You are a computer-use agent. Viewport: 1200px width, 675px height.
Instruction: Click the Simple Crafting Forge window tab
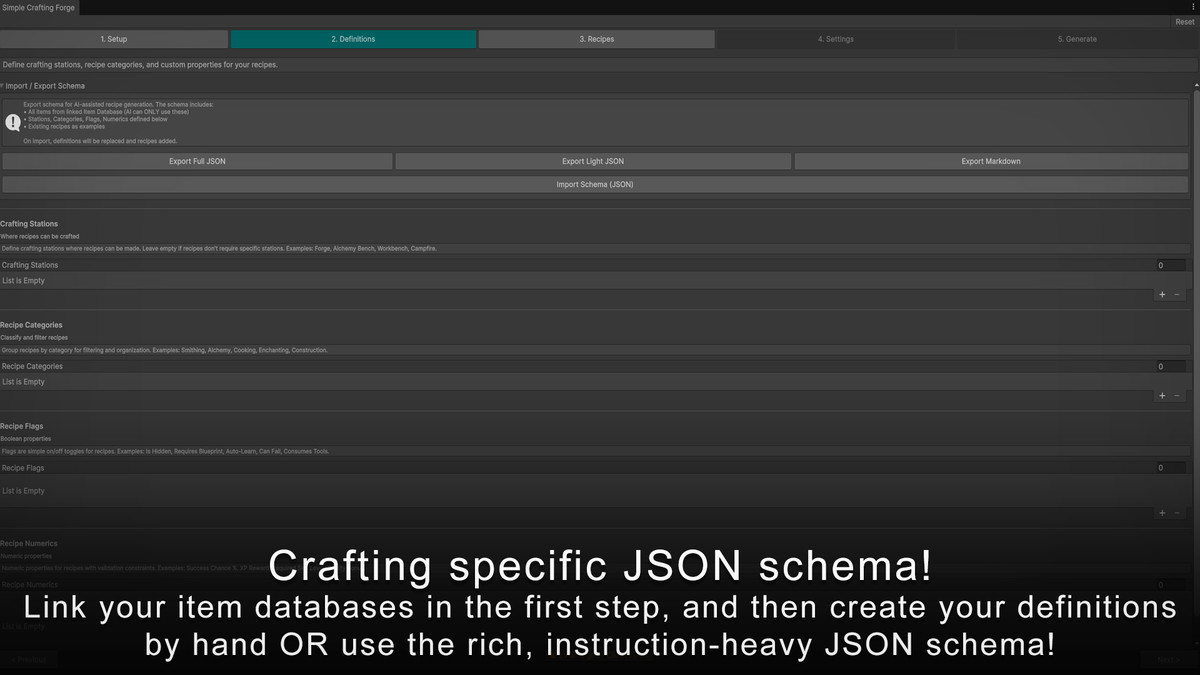pyautogui.click(x=40, y=6)
